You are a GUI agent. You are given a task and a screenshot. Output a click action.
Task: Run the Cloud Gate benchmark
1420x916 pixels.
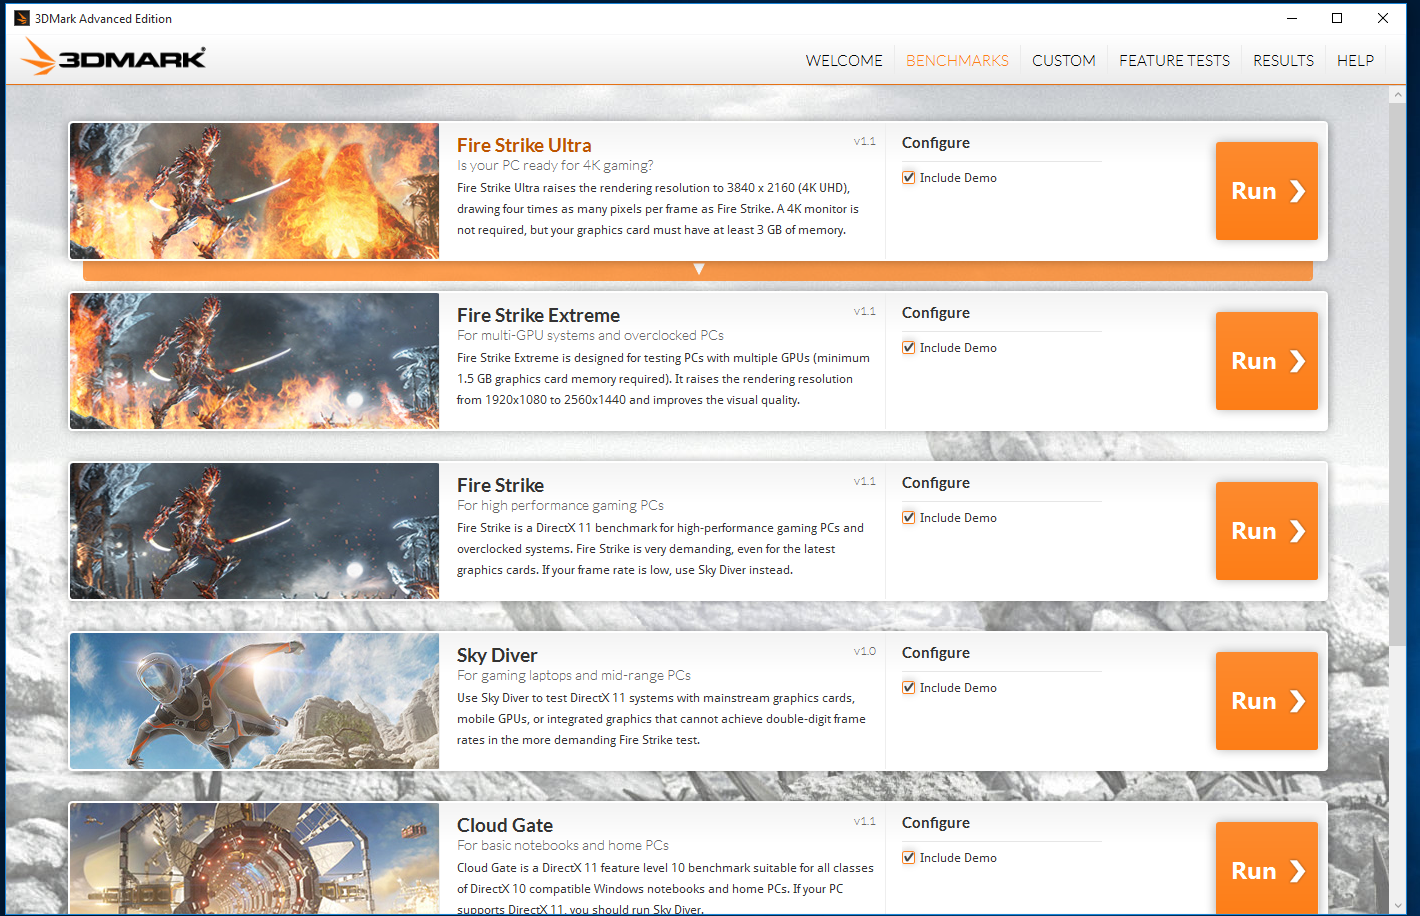click(x=1267, y=868)
